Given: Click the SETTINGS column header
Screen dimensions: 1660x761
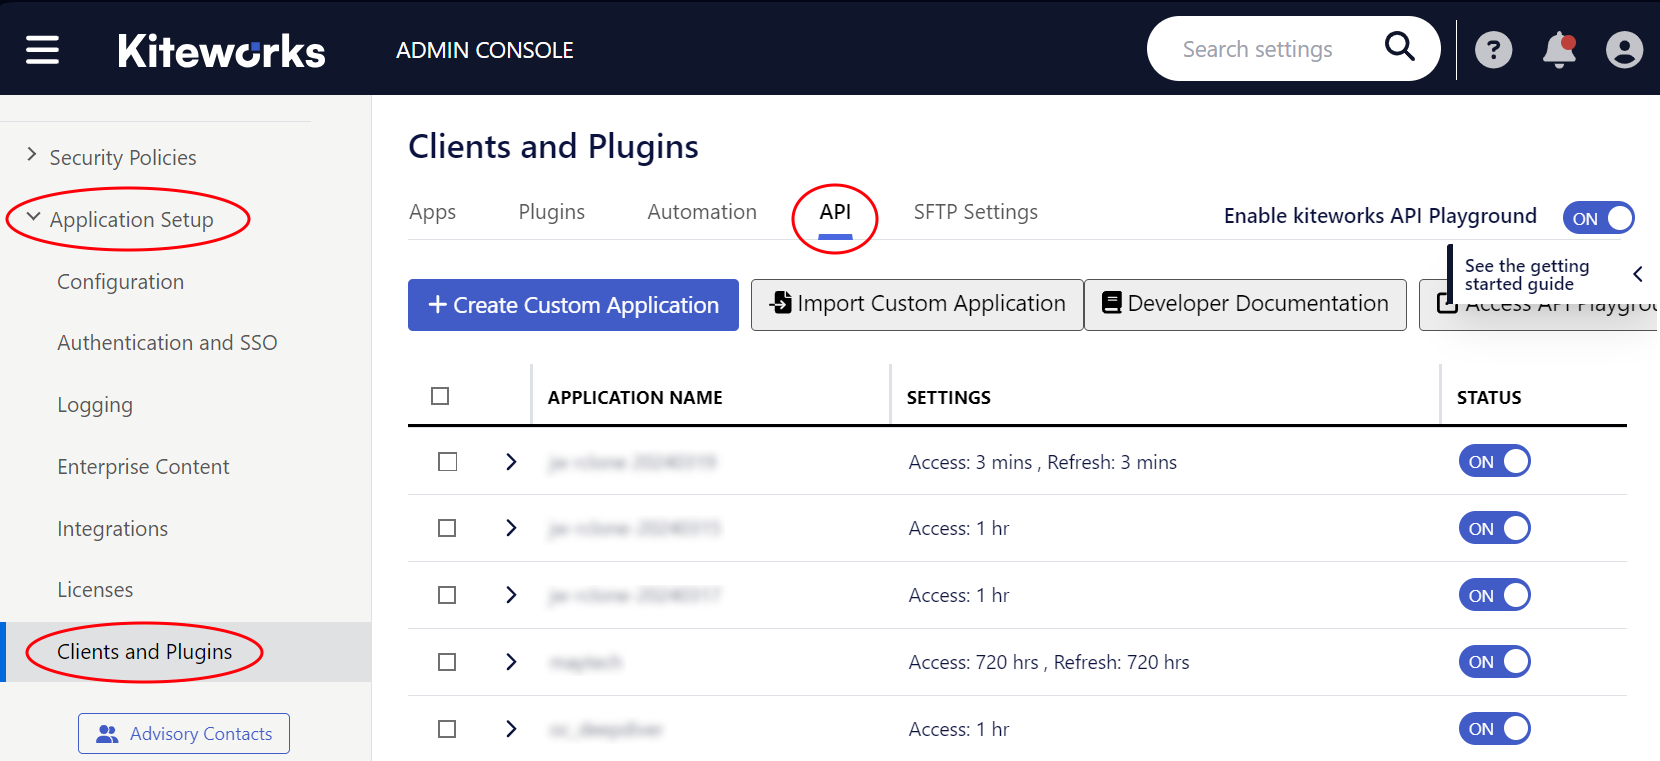Looking at the screenshot, I should pos(949,397).
